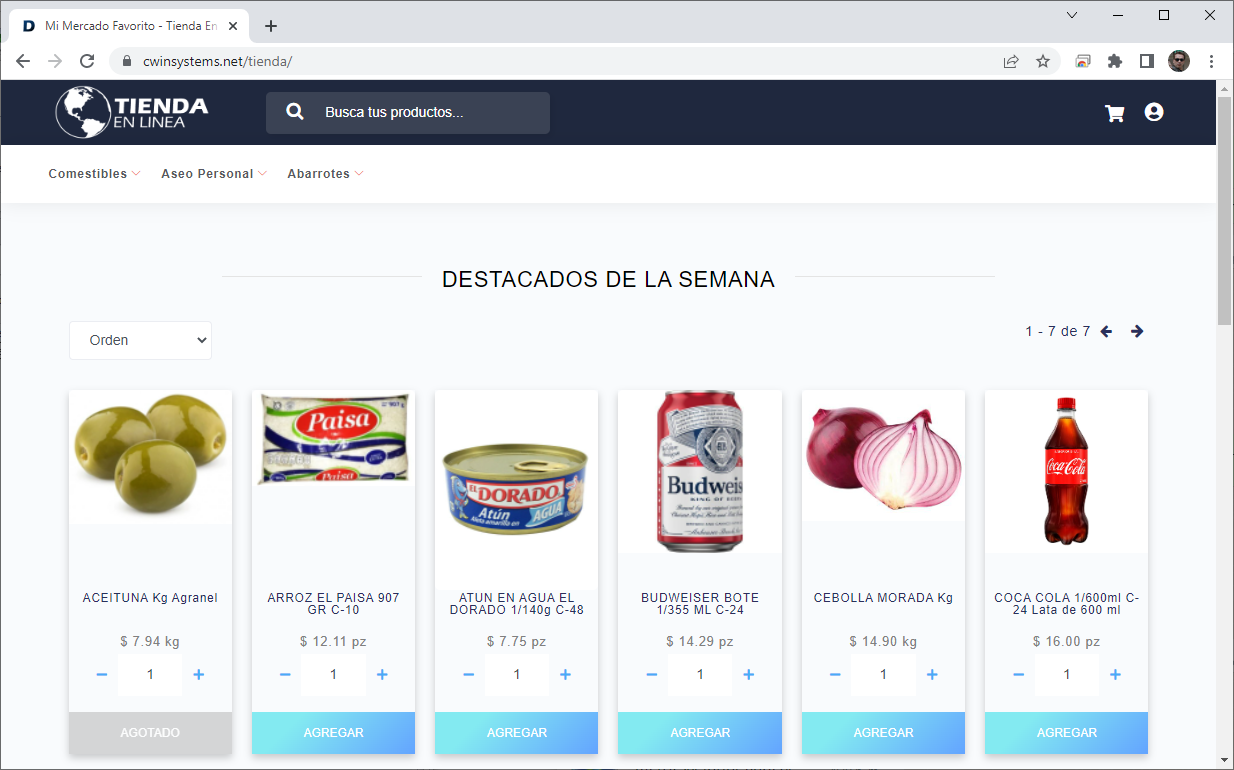Viewport: 1234px width, 770px height.
Task: Open a new browser tab
Action: [x=271, y=26]
